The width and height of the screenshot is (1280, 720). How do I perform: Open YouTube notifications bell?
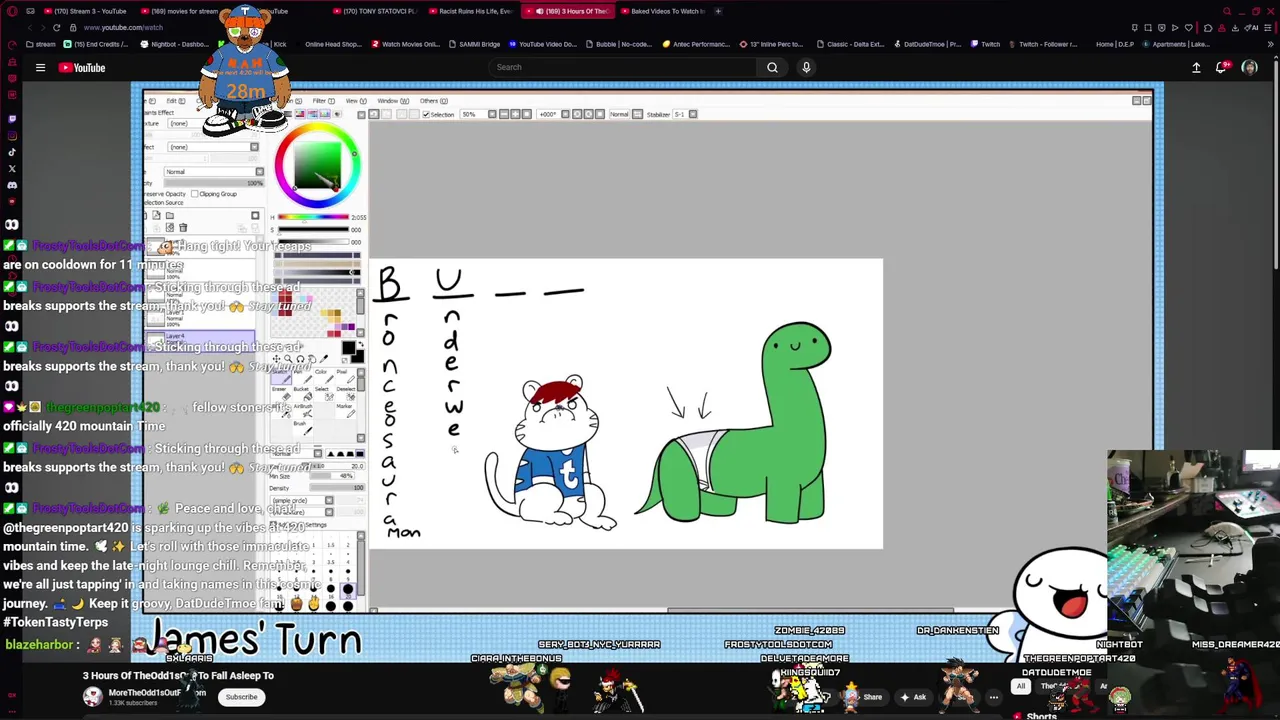(x=1222, y=67)
